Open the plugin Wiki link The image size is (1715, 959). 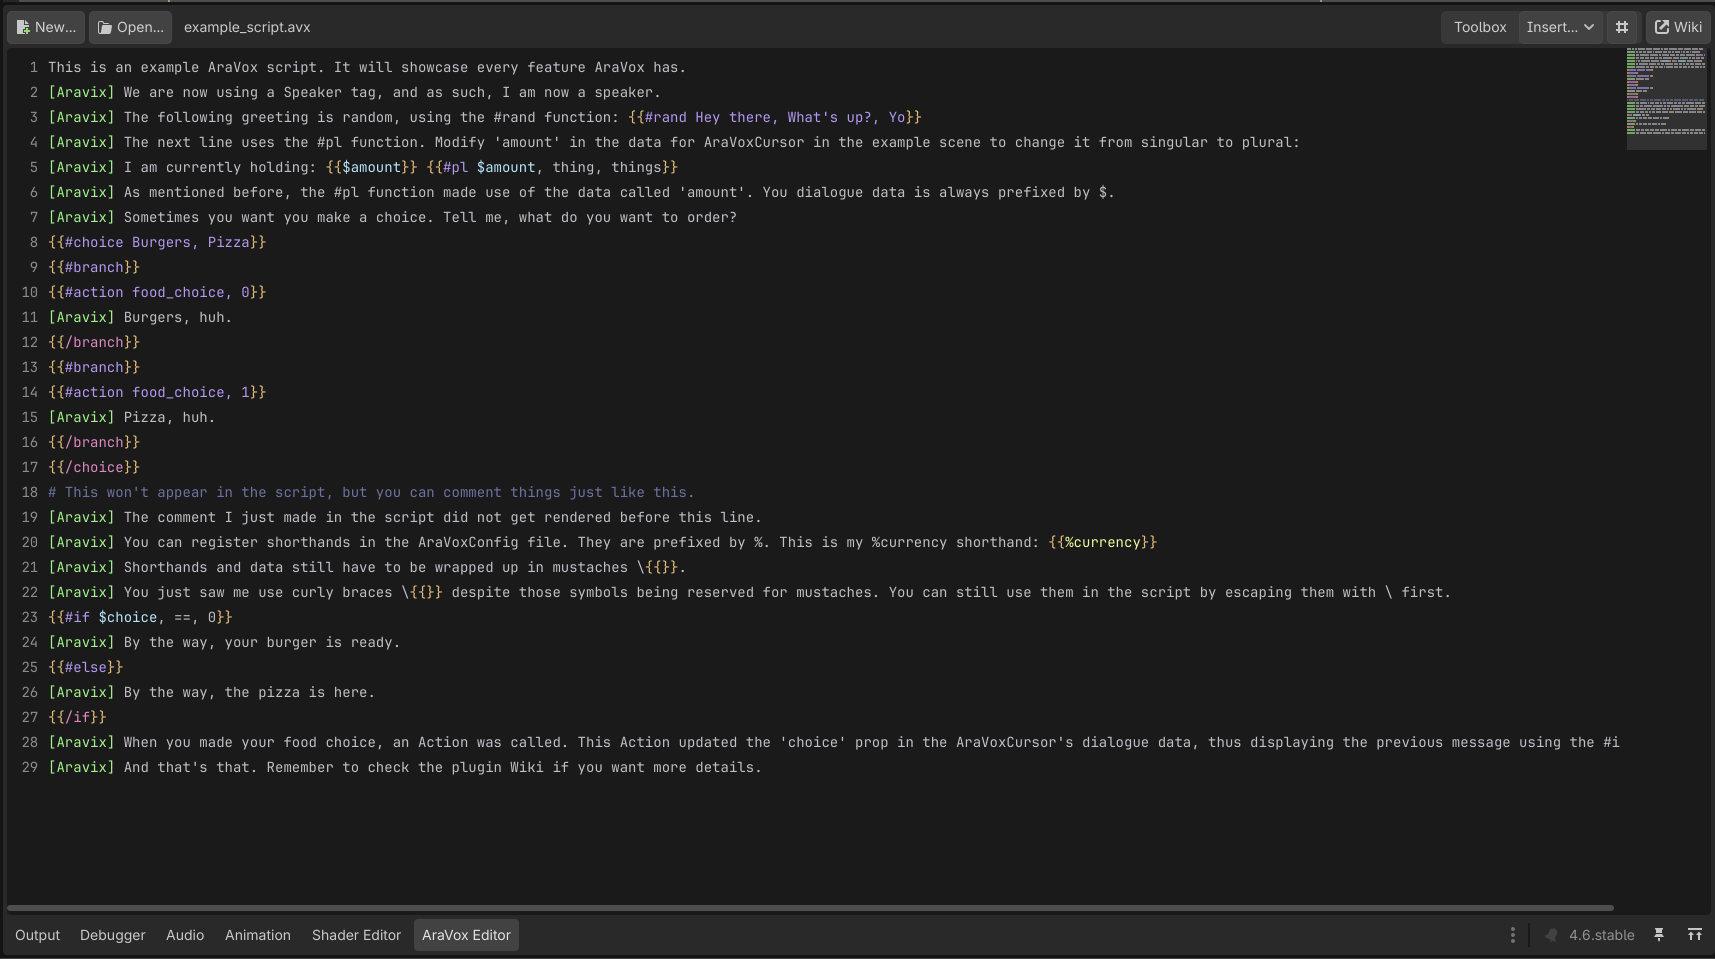(x=1678, y=27)
